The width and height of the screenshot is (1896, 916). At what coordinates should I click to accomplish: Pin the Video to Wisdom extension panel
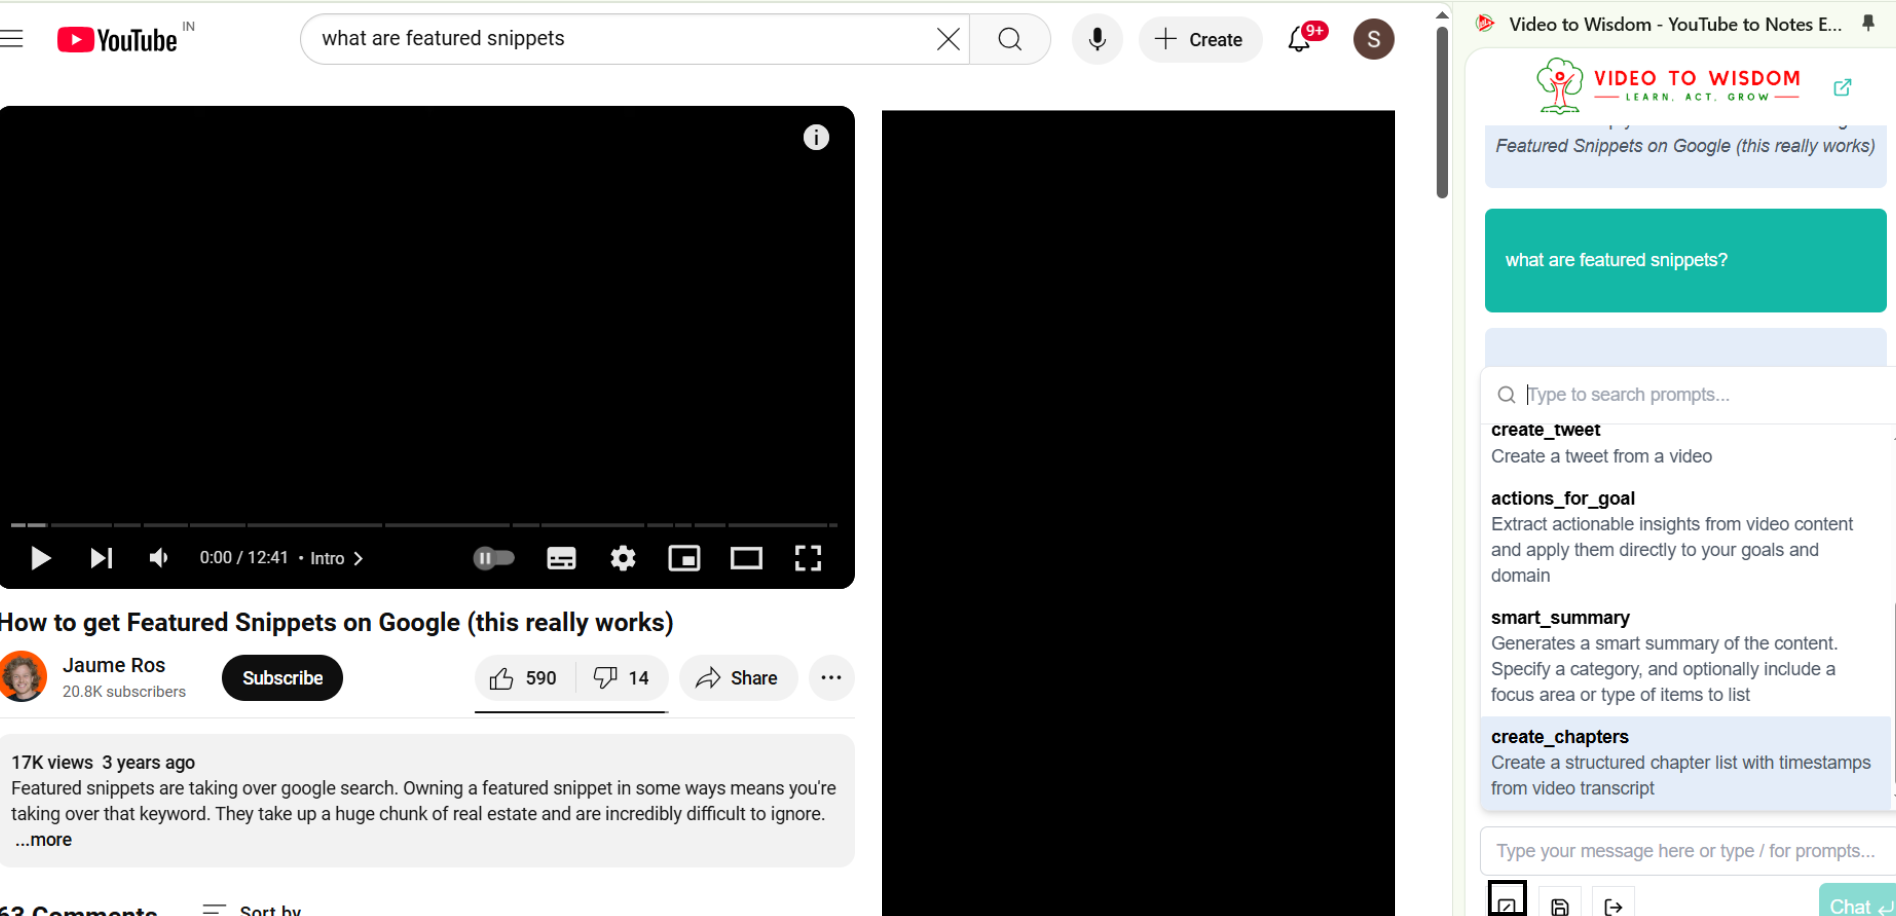1868,23
